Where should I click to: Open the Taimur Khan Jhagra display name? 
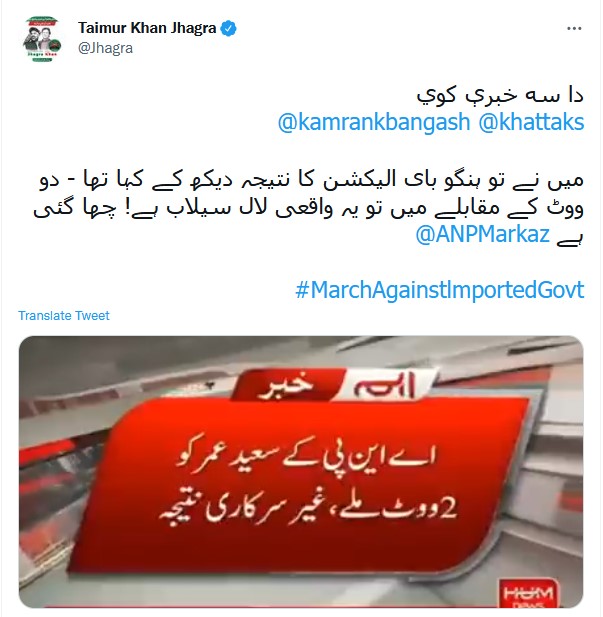pyautogui.click(x=147, y=28)
